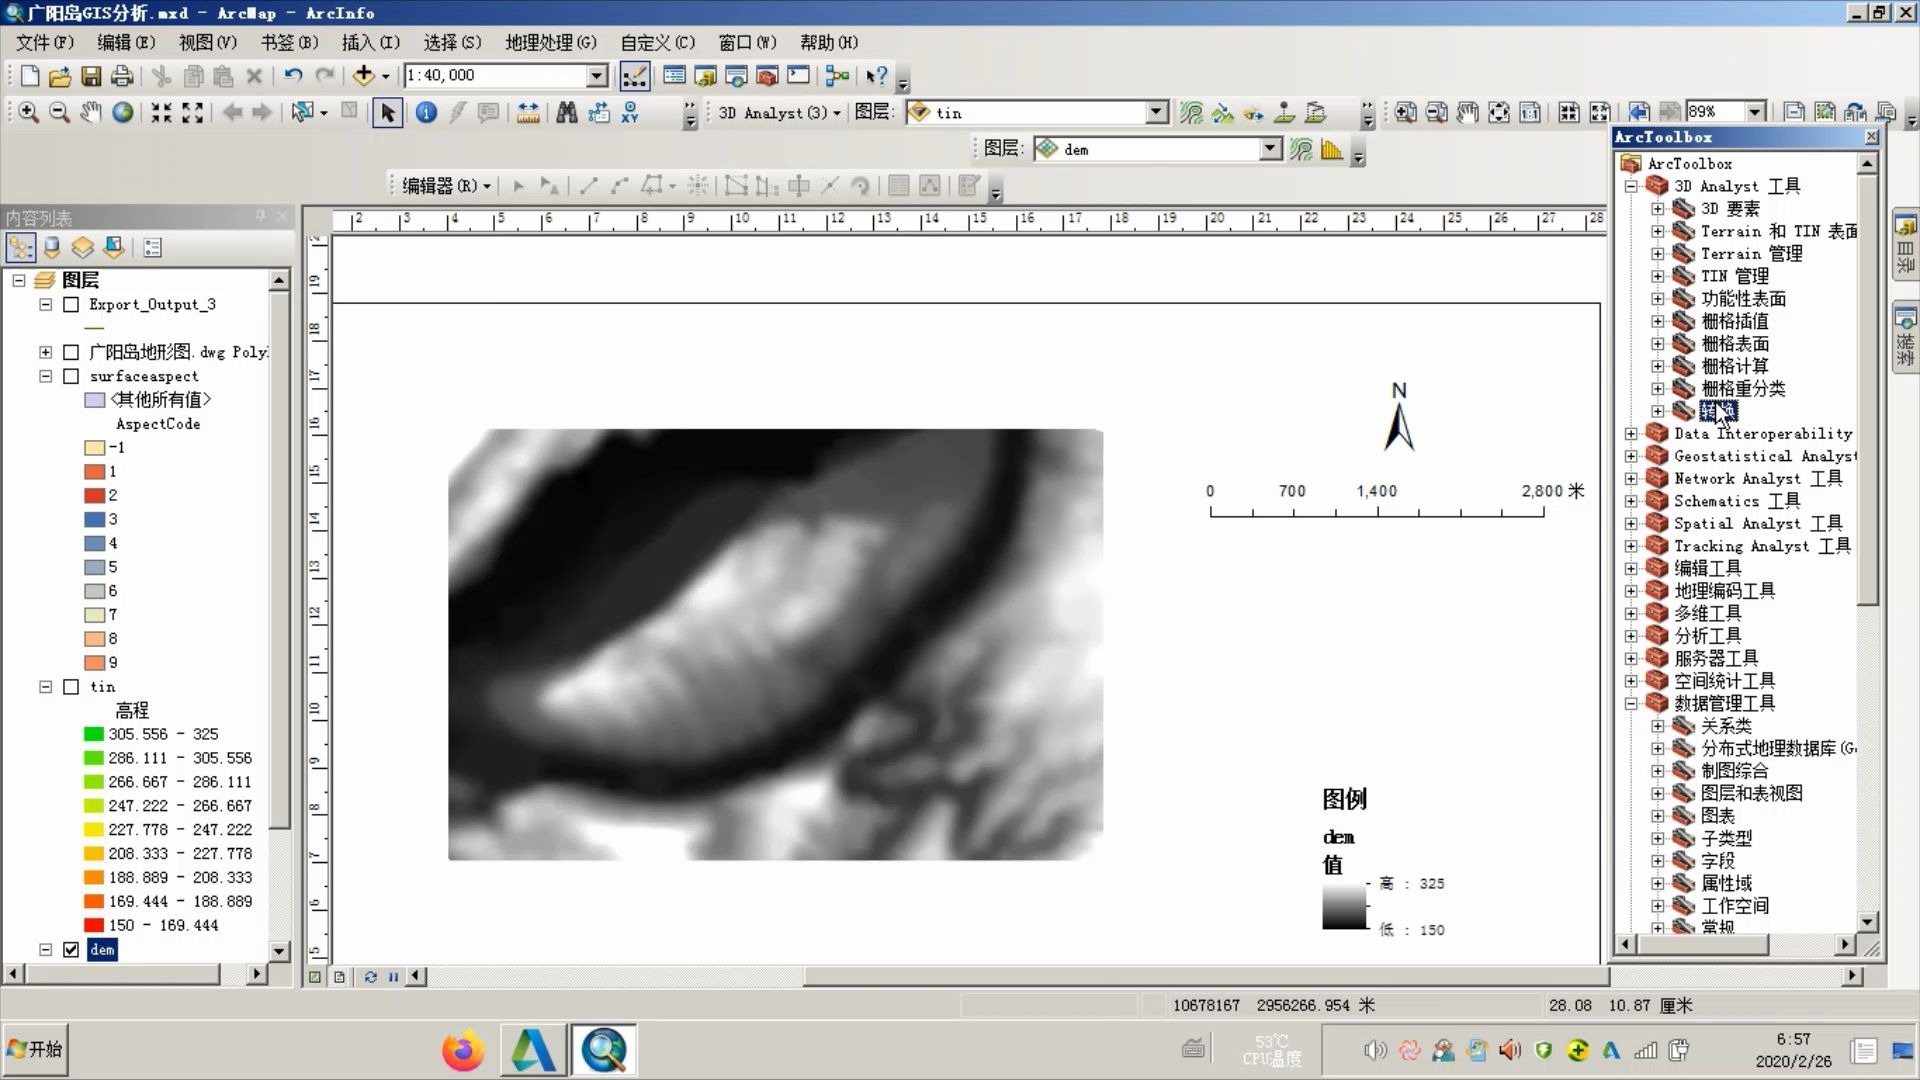This screenshot has height=1080, width=1920.
Task: Enable the surfaceaspect layer checkbox
Action: click(71, 377)
